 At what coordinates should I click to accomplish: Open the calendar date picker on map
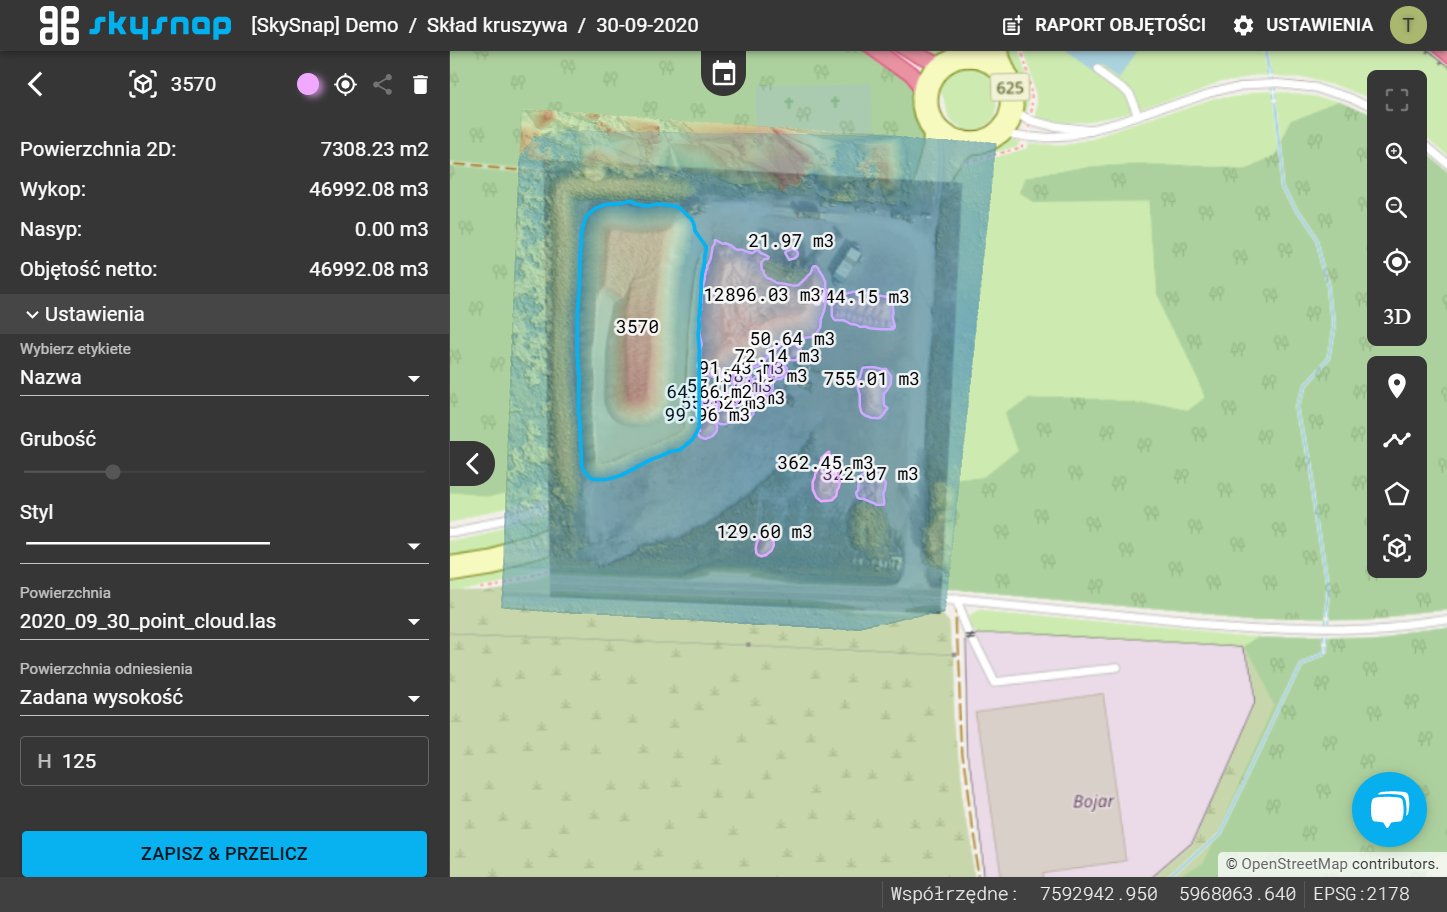723,73
